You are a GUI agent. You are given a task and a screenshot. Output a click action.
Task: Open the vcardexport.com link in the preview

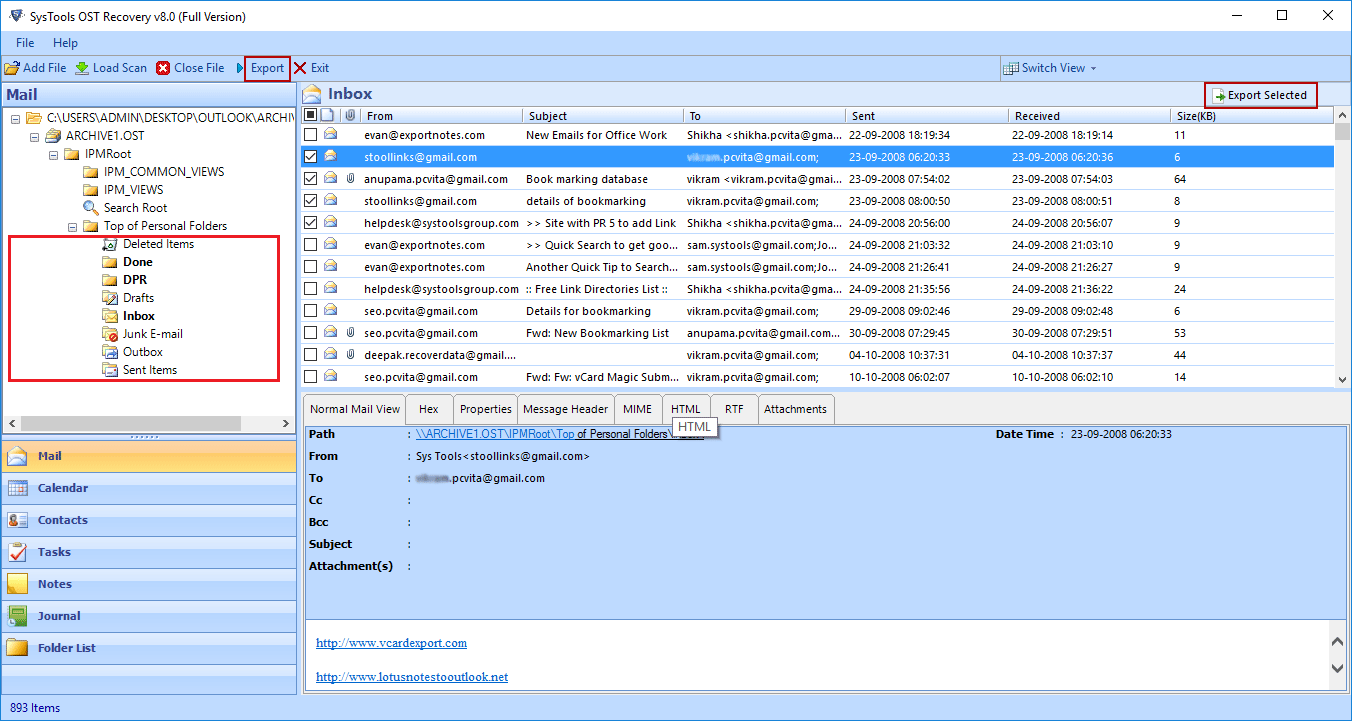point(391,642)
